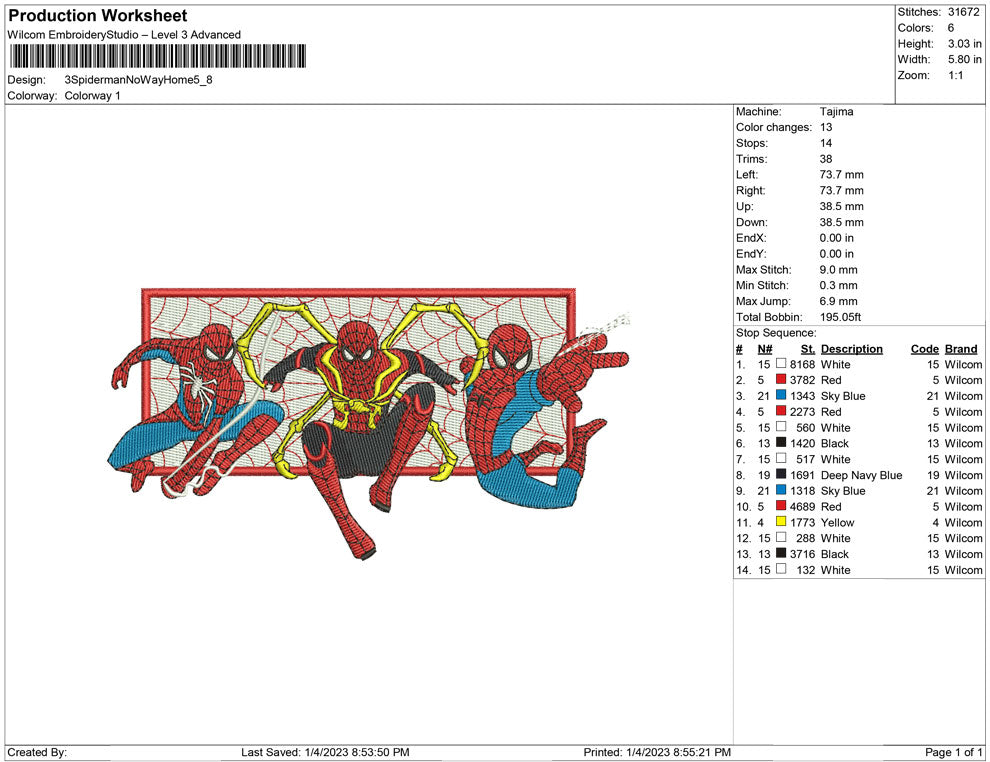Click the 'Page 1 of 1' footer text
Viewport: 990px width, 762px height.
(x=953, y=752)
